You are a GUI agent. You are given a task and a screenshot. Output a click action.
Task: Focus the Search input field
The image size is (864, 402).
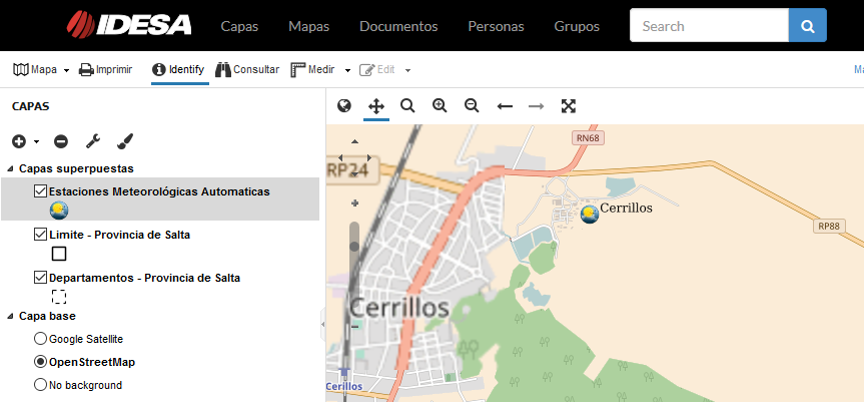[x=709, y=25]
